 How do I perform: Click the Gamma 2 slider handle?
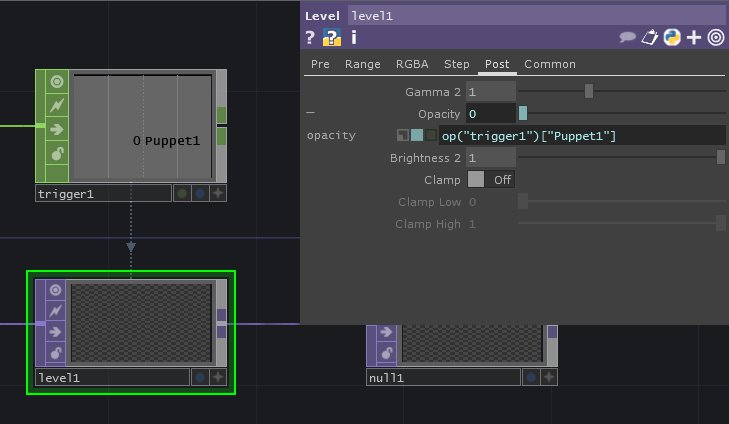pos(589,91)
